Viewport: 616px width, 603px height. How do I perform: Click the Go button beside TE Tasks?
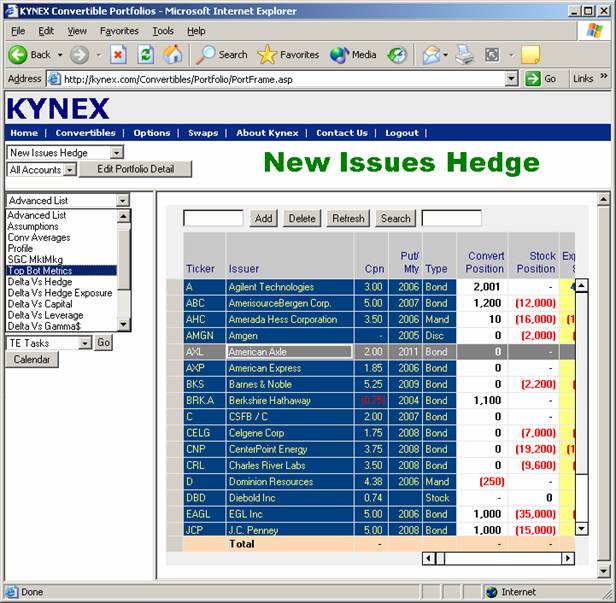pos(103,343)
